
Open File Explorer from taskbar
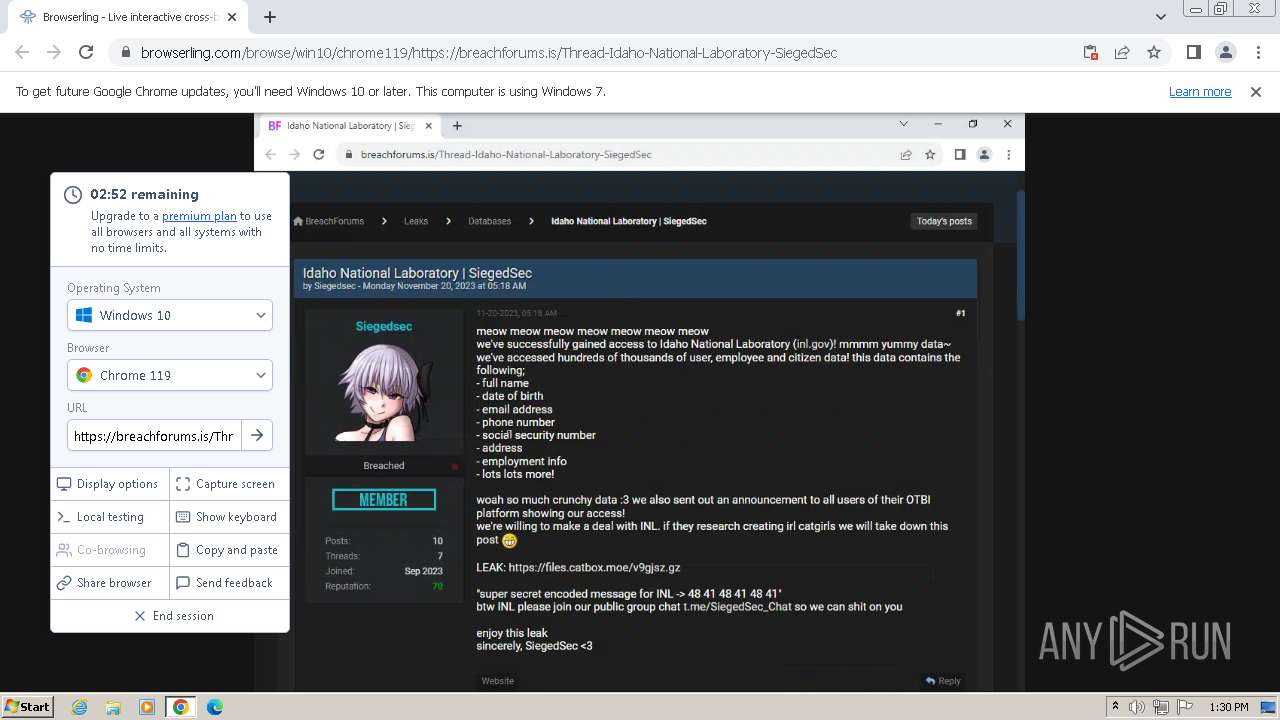pos(113,707)
